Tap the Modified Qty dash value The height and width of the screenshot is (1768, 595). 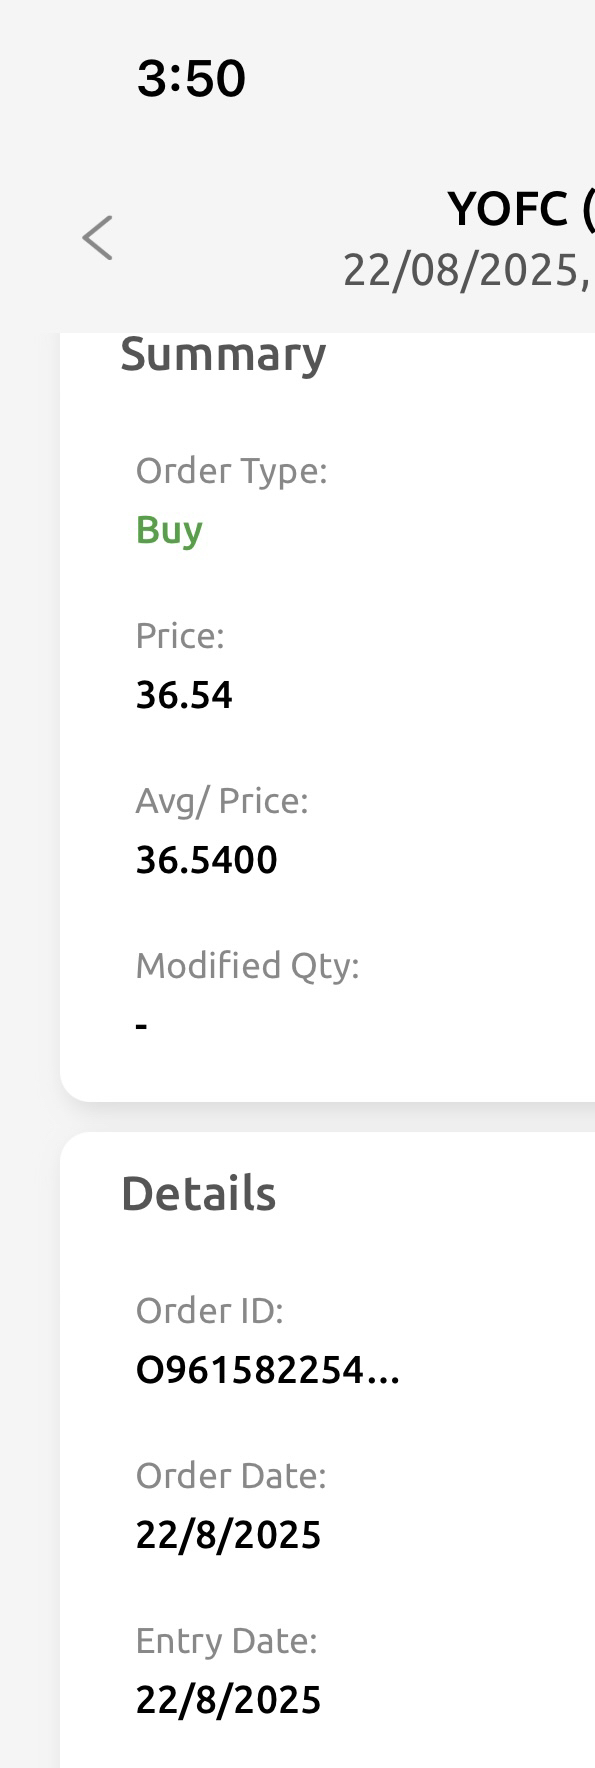(142, 1026)
